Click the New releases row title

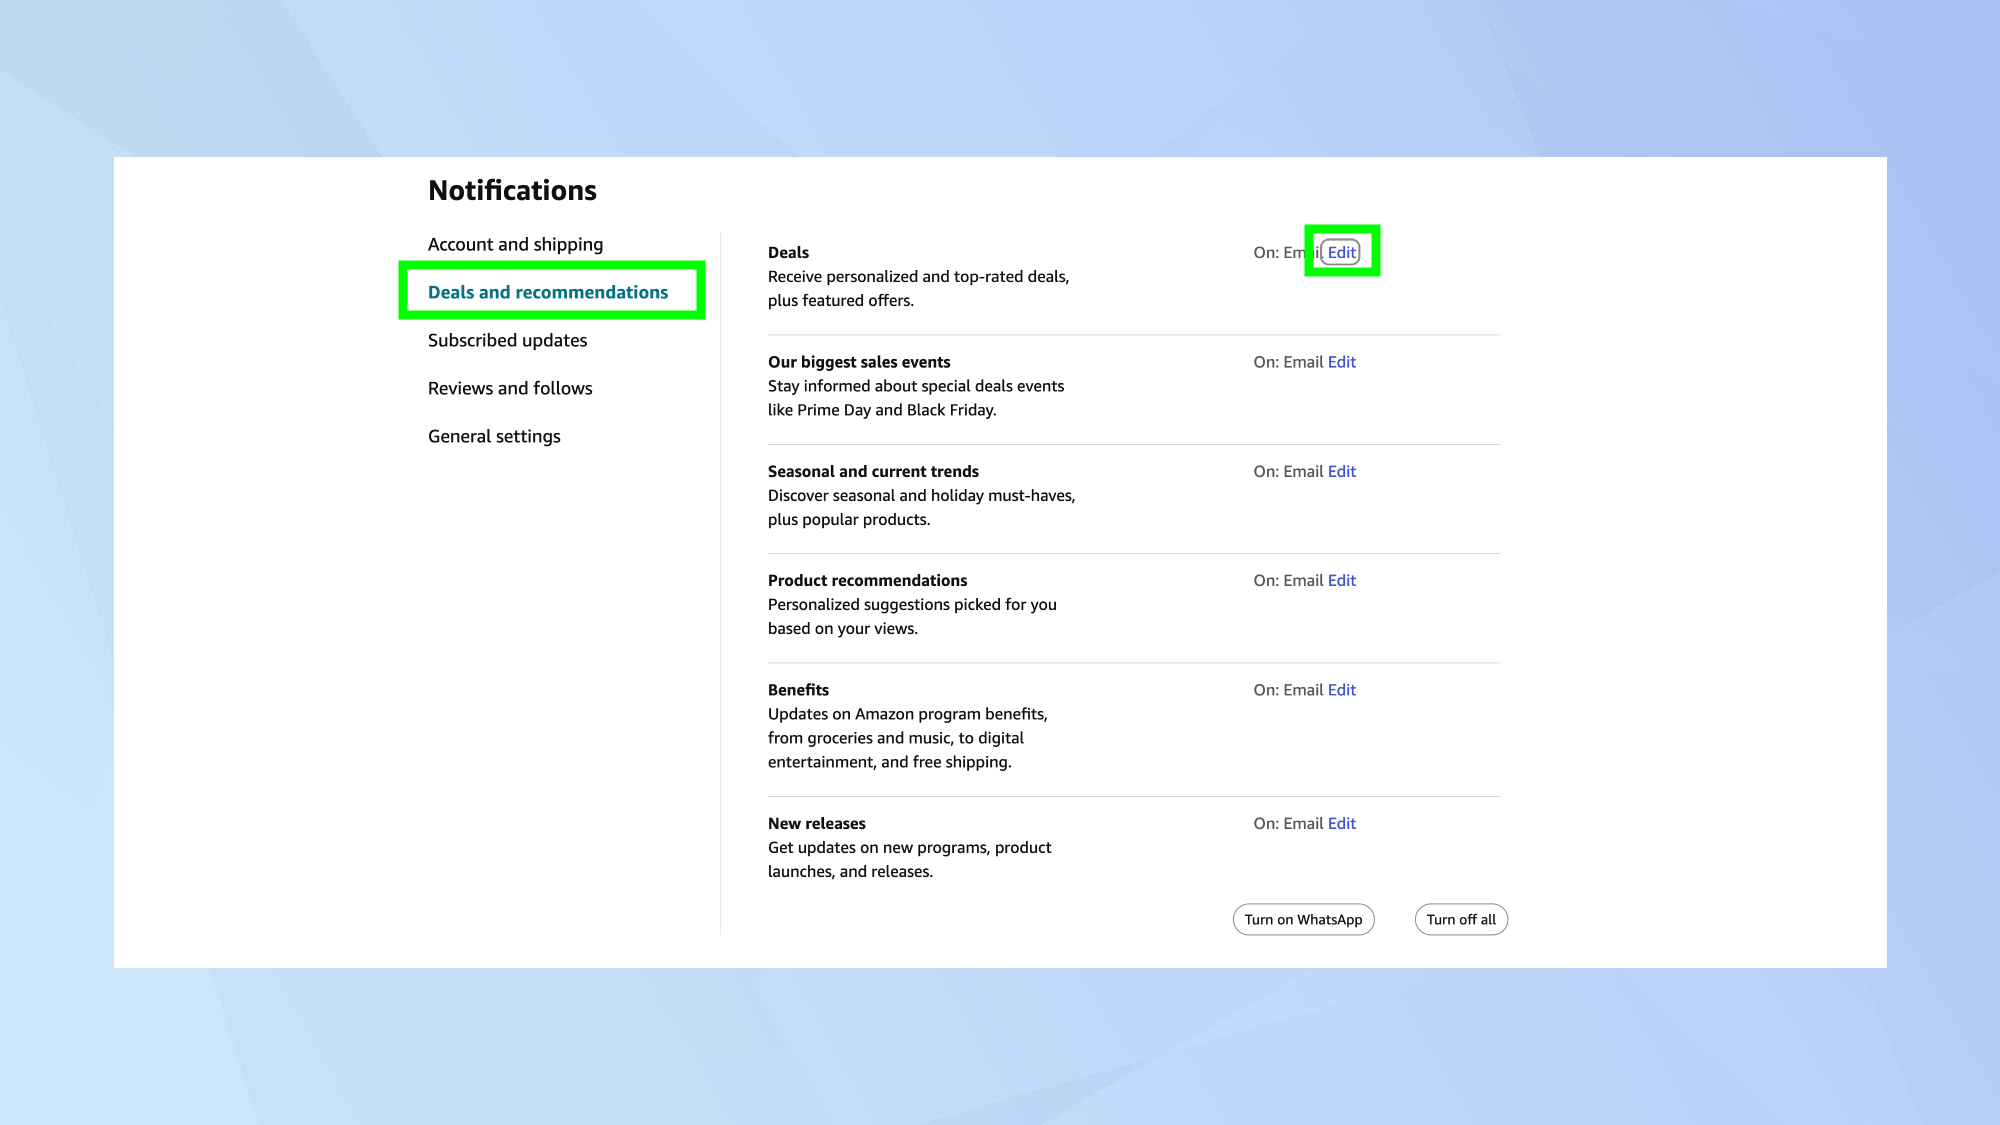click(816, 823)
